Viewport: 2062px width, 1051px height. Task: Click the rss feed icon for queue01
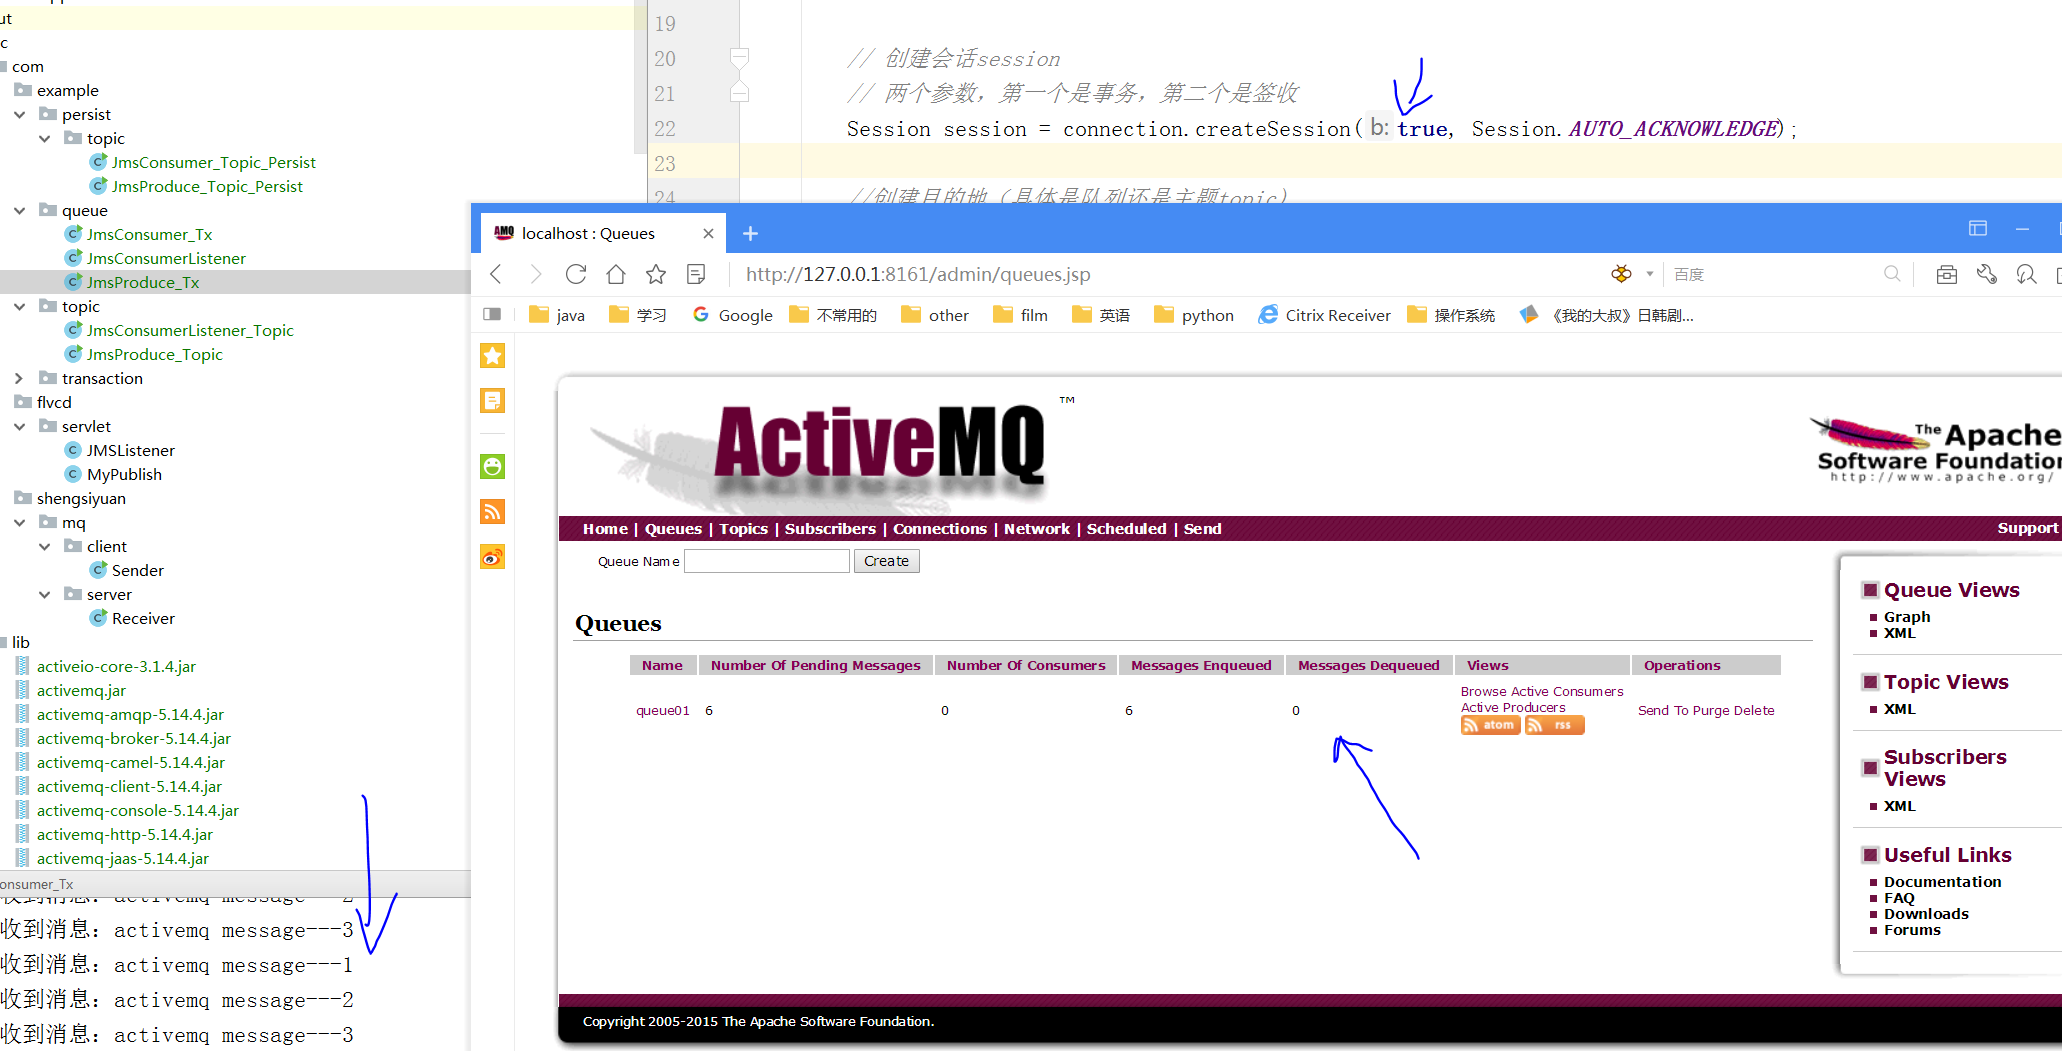coord(1554,725)
